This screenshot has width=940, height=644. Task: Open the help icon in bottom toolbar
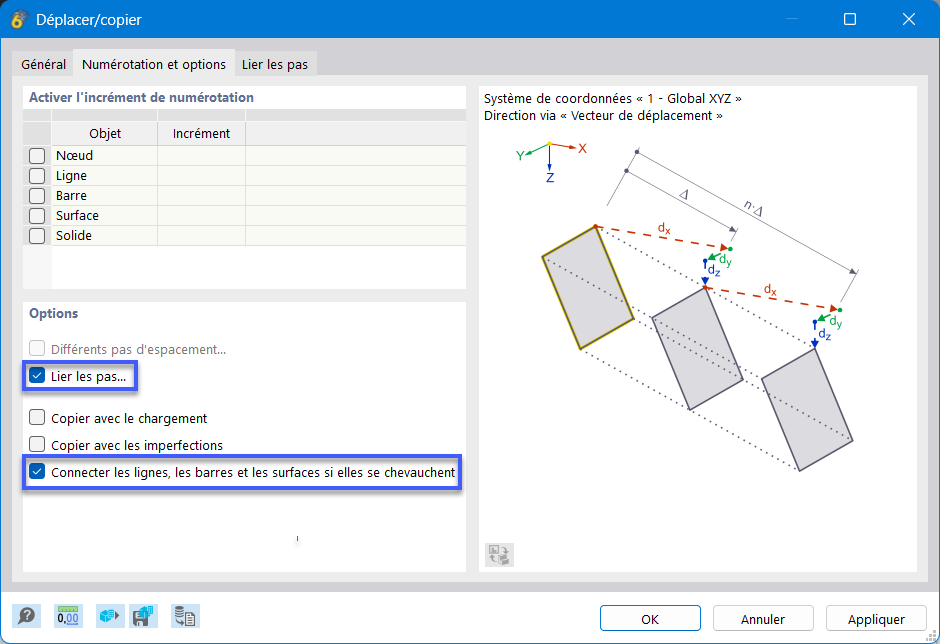tap(26, 616)
